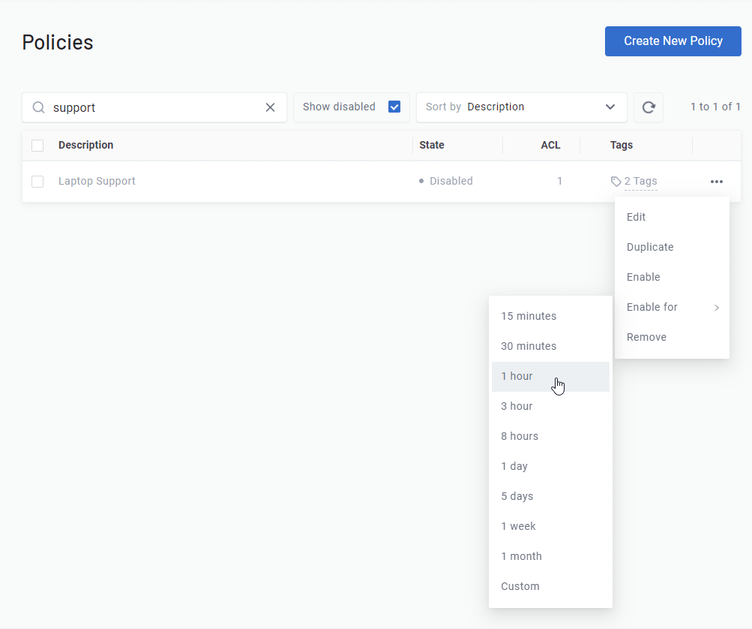
Task: Enable policy for 15 minutes
Action: (551, 316)
